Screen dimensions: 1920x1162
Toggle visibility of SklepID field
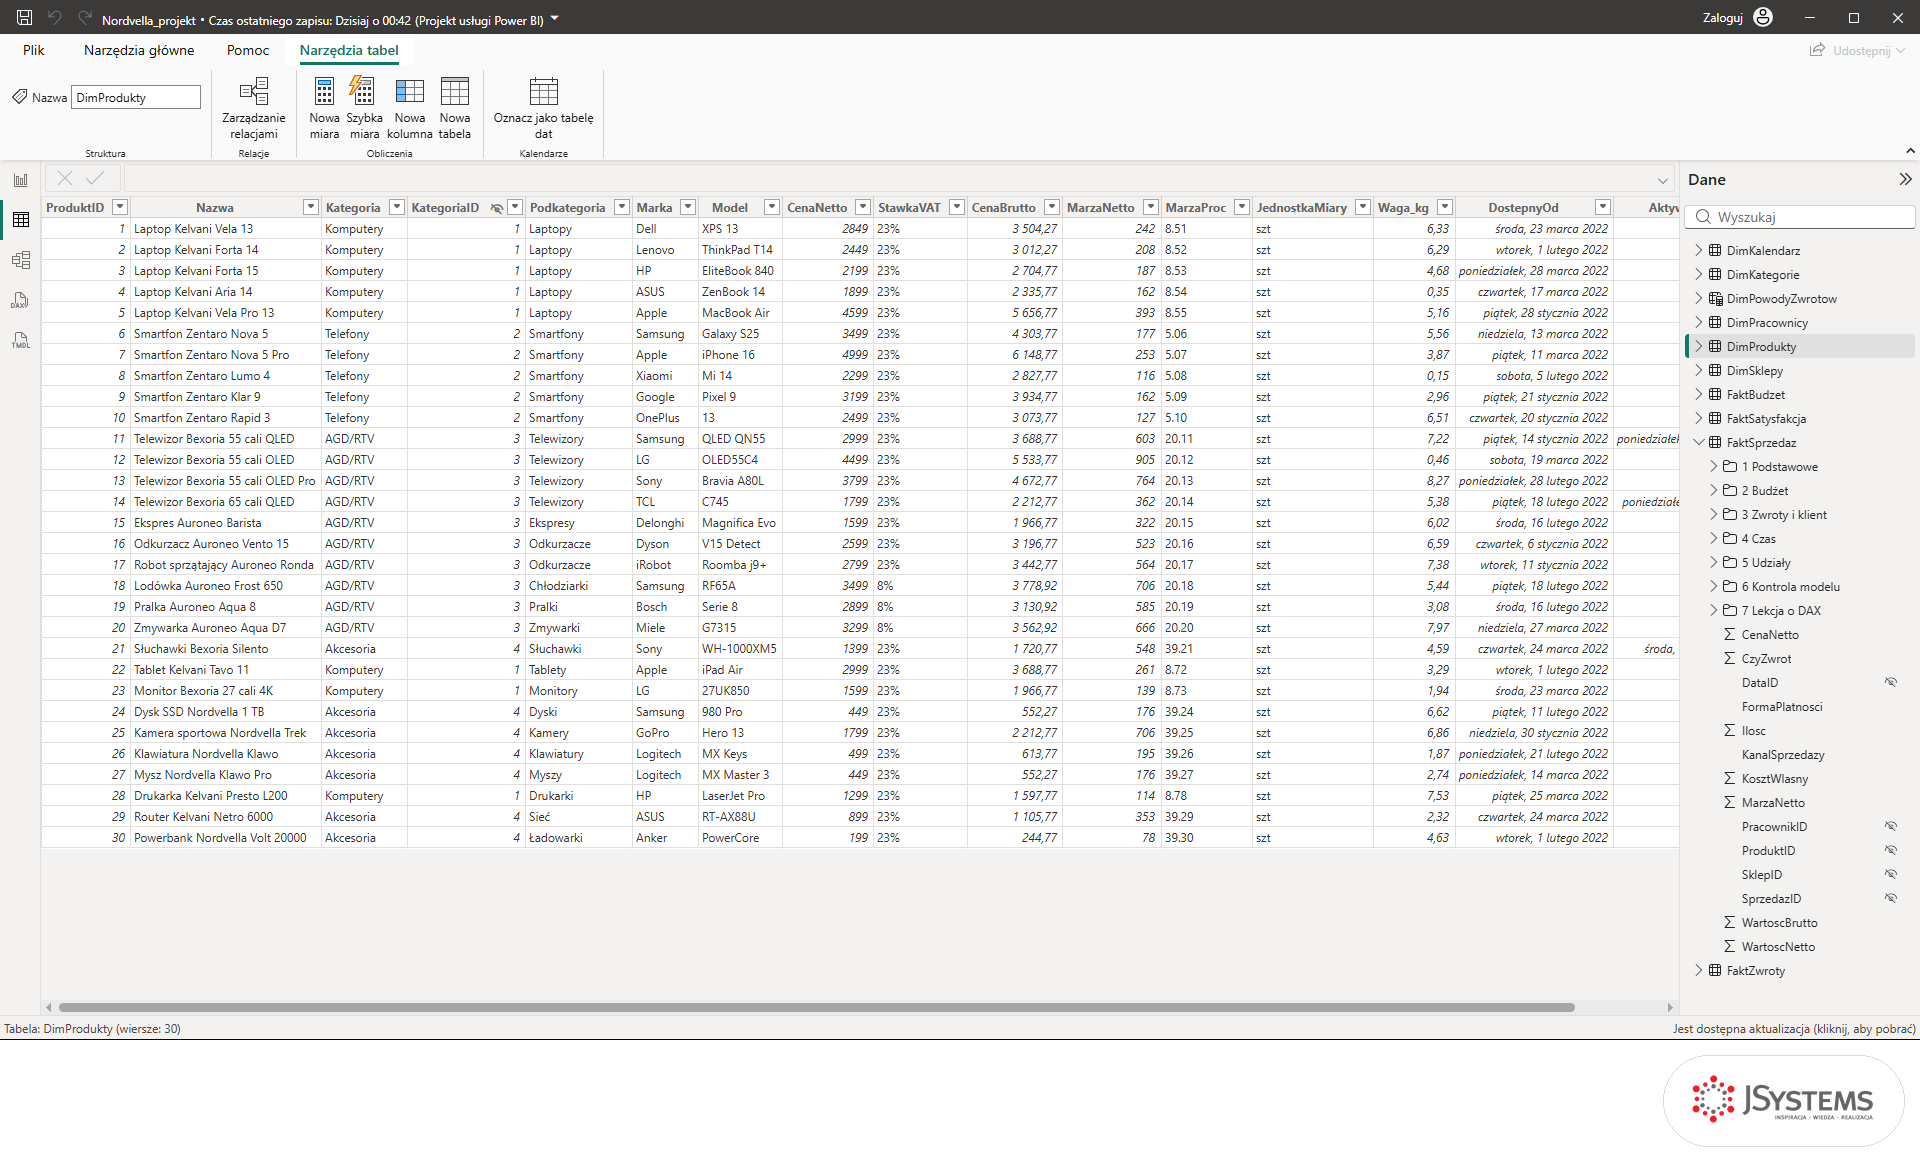(1891, 874)
